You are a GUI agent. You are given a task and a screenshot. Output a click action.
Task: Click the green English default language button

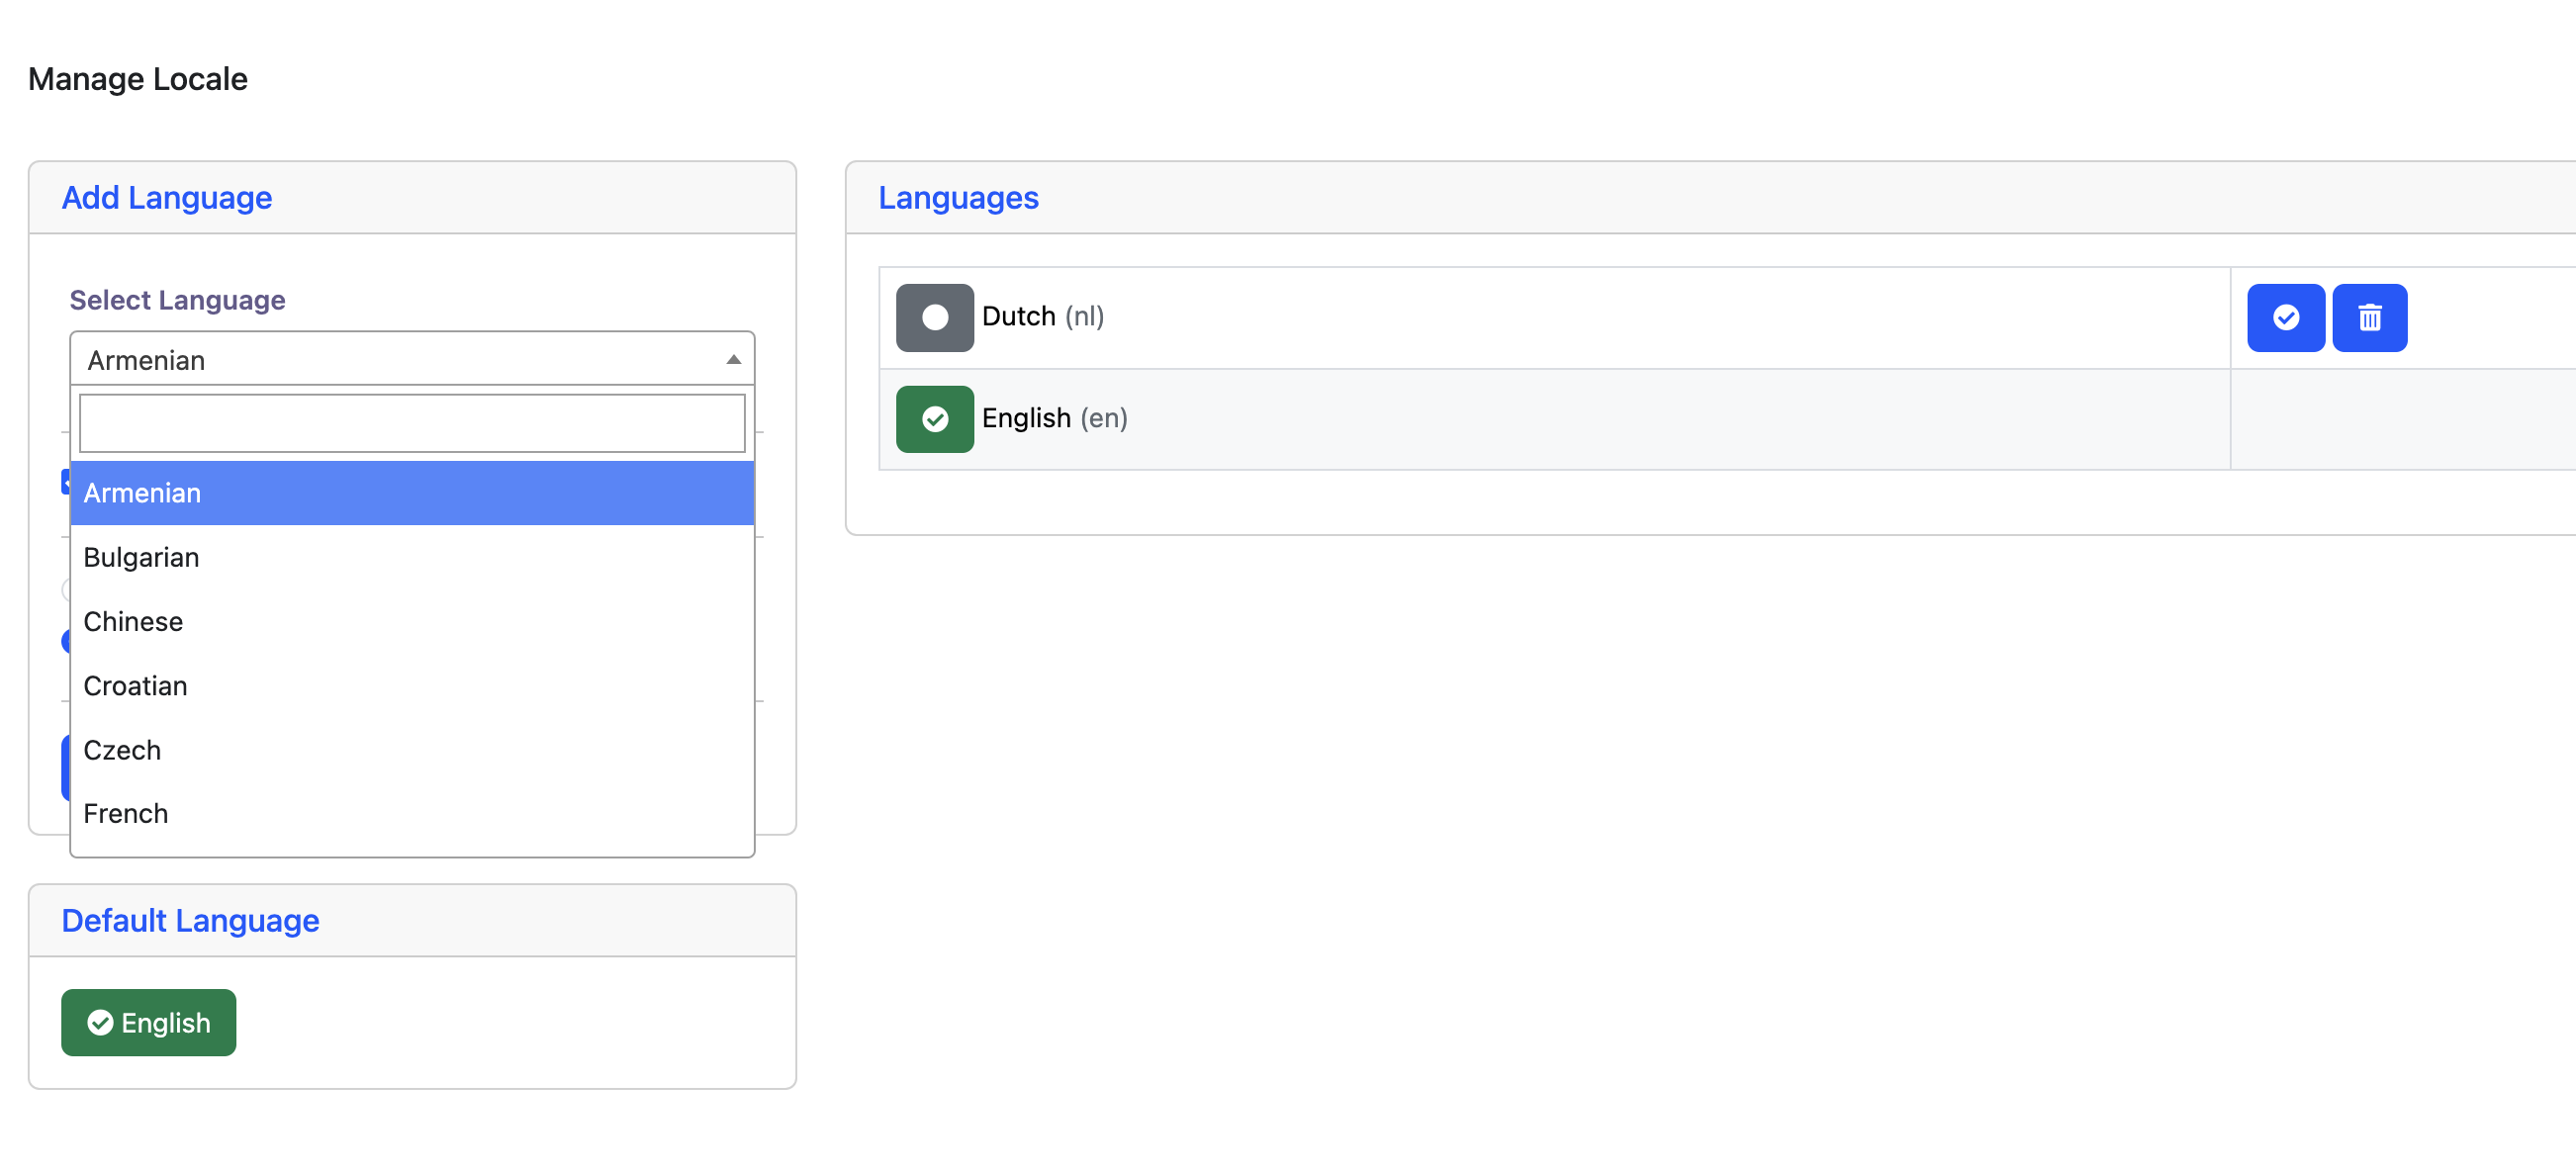point(148,1023)
